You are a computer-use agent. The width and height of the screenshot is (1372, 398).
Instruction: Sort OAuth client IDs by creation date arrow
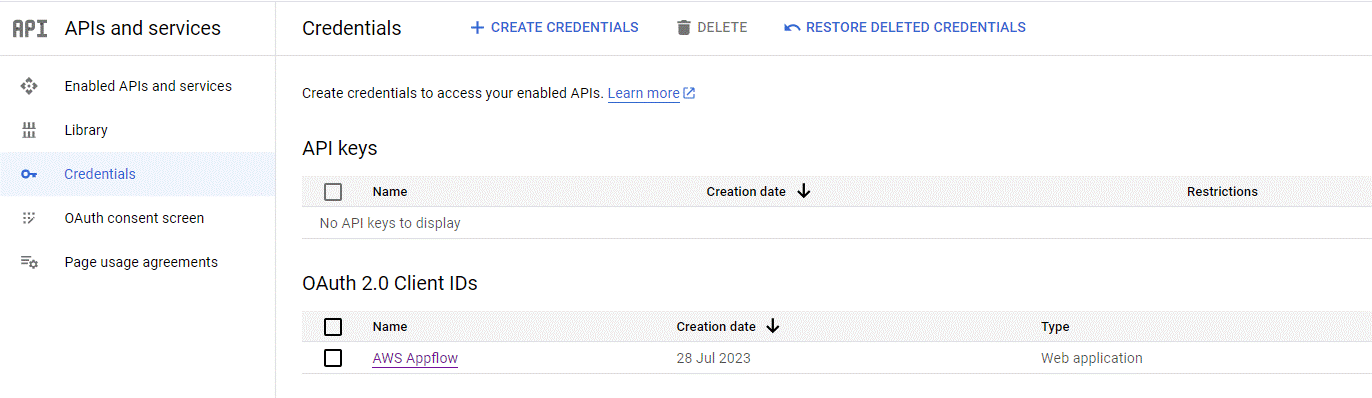point(773,326)
